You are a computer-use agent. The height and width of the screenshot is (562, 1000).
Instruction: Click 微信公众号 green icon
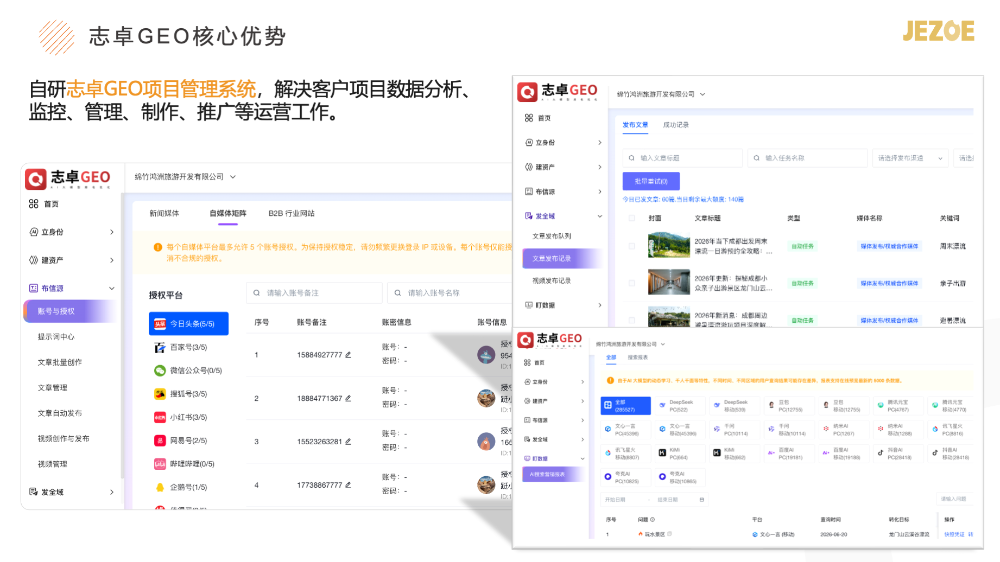pos(159,371)
